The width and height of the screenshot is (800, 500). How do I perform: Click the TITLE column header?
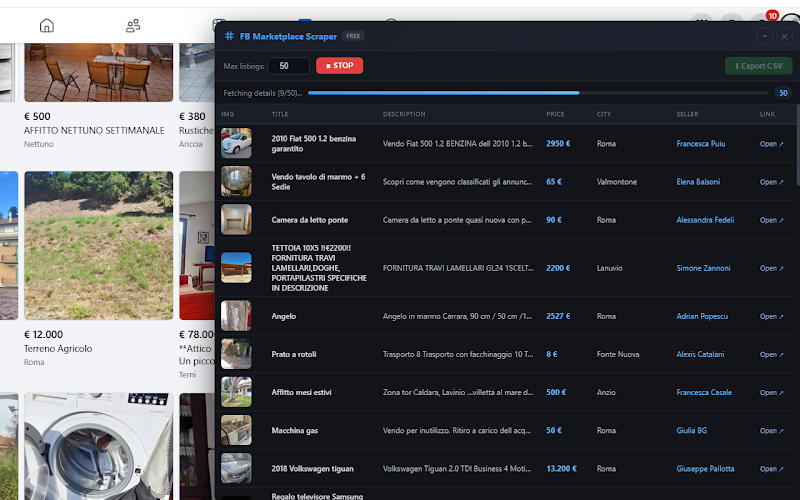pos(280,114)
